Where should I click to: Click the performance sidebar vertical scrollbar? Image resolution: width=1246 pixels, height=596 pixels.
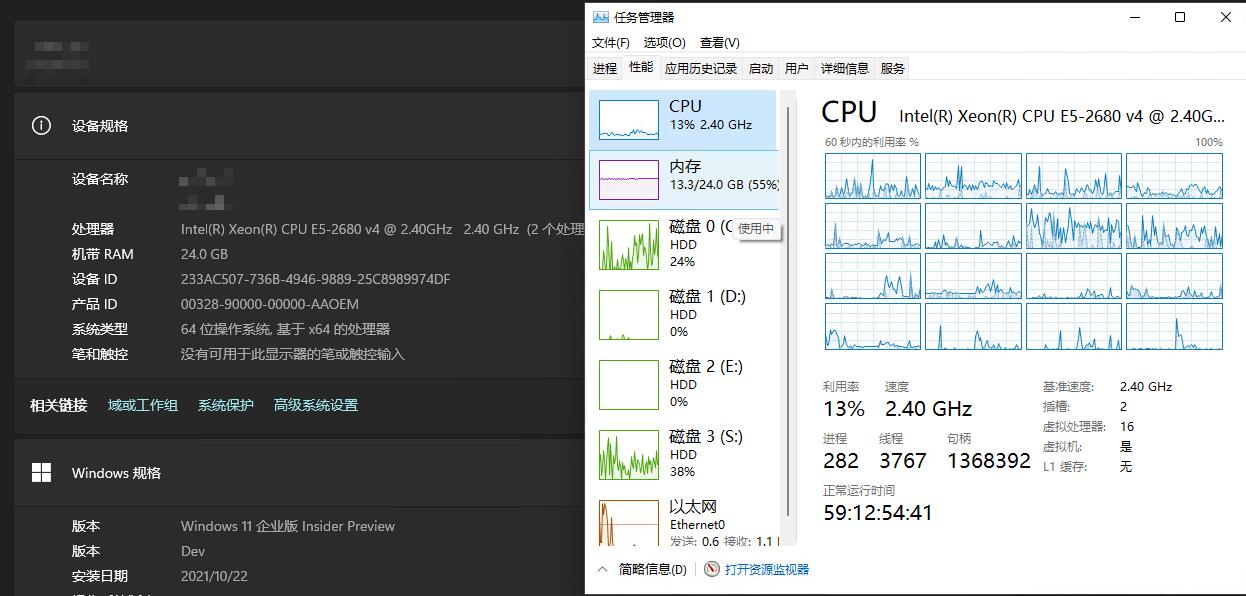coord(789,300)
